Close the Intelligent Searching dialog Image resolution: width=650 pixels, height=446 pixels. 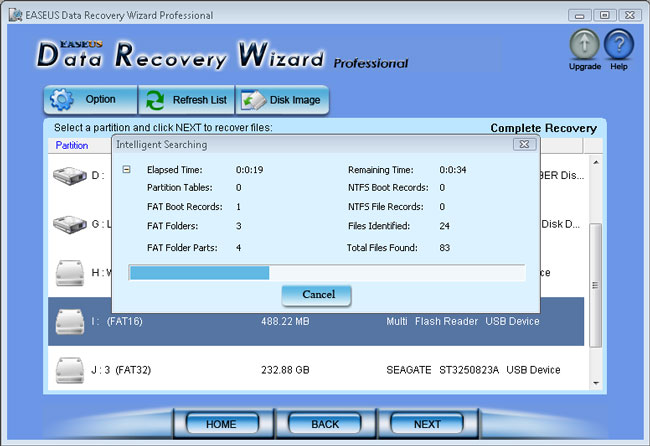(524, 144)
